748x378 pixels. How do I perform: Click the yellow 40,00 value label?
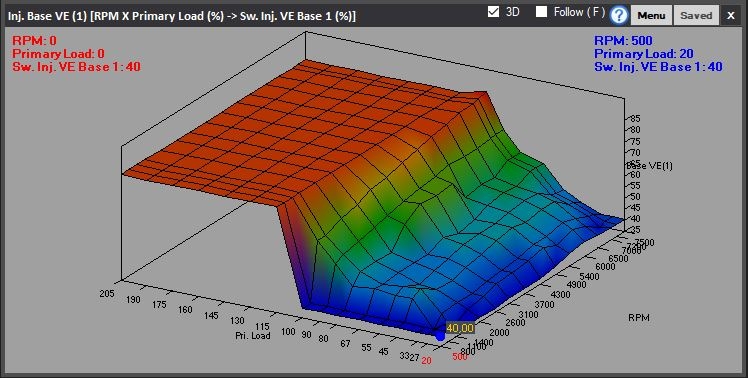[x=460, y=328]
